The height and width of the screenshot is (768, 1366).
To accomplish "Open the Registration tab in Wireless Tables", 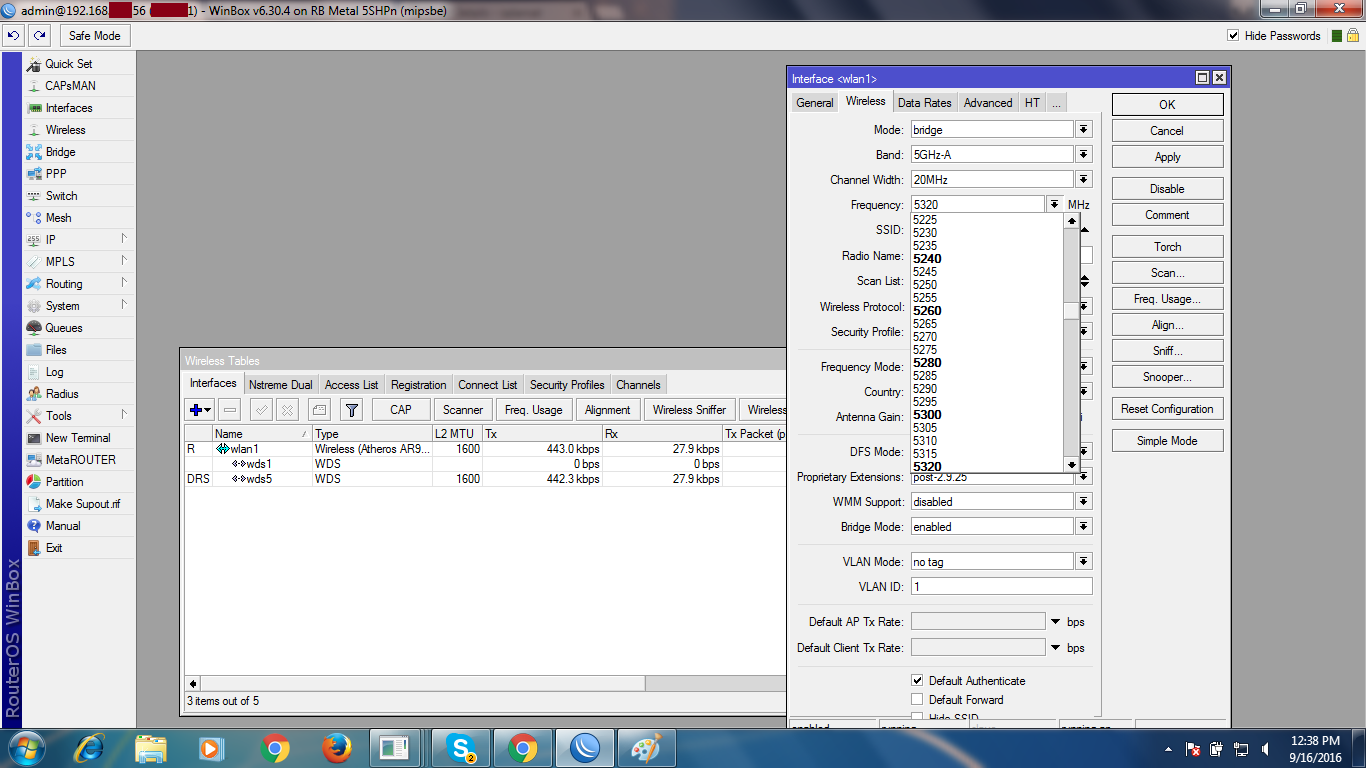I will (418, 384).
